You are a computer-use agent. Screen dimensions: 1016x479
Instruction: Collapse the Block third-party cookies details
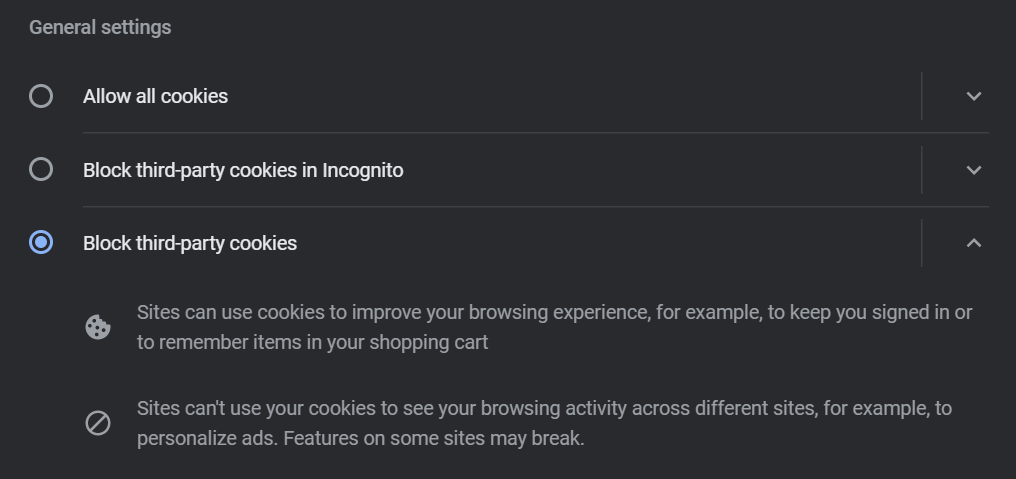click(973, 243)
